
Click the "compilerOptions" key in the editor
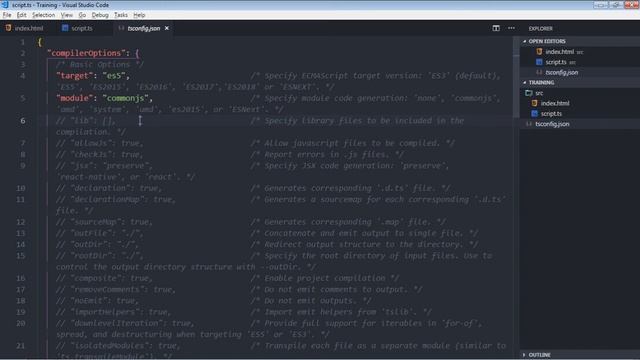(86, 53)
